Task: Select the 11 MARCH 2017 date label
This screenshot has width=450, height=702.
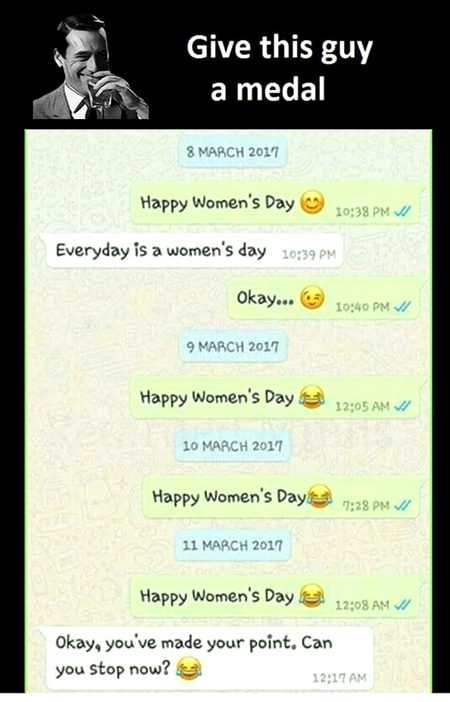Action: (x=233, y=545)
